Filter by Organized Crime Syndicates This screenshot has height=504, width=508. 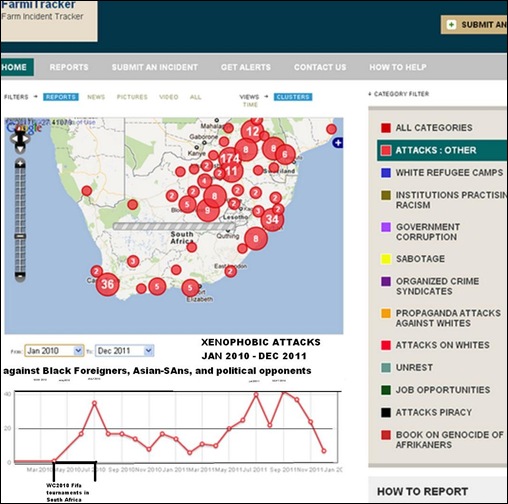click(430, 286)
